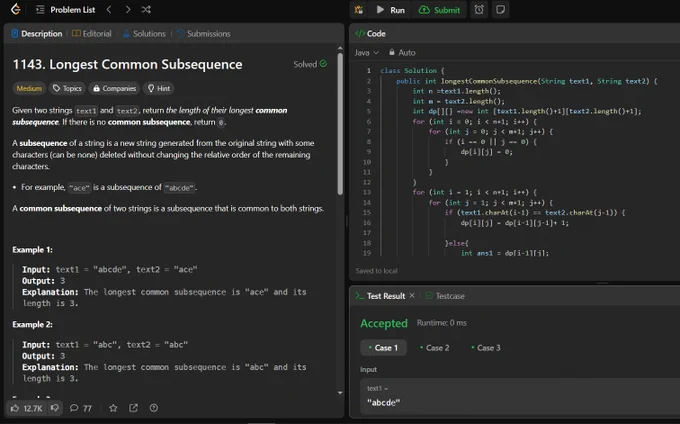This screenshot has width=680, height=424.
Task: Click the "Accepted" result text
Action: coord(384,323)
